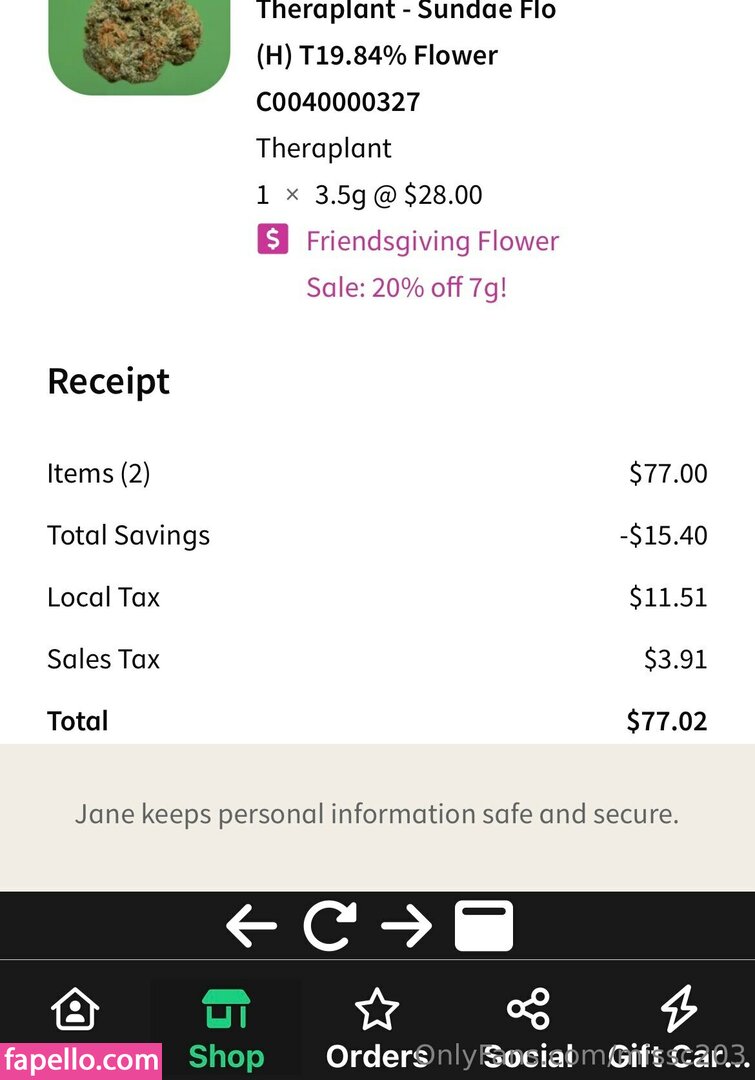Click the pink dollar sale tag icon
The width and height of the screenshot is (755, 1080).
273,240
